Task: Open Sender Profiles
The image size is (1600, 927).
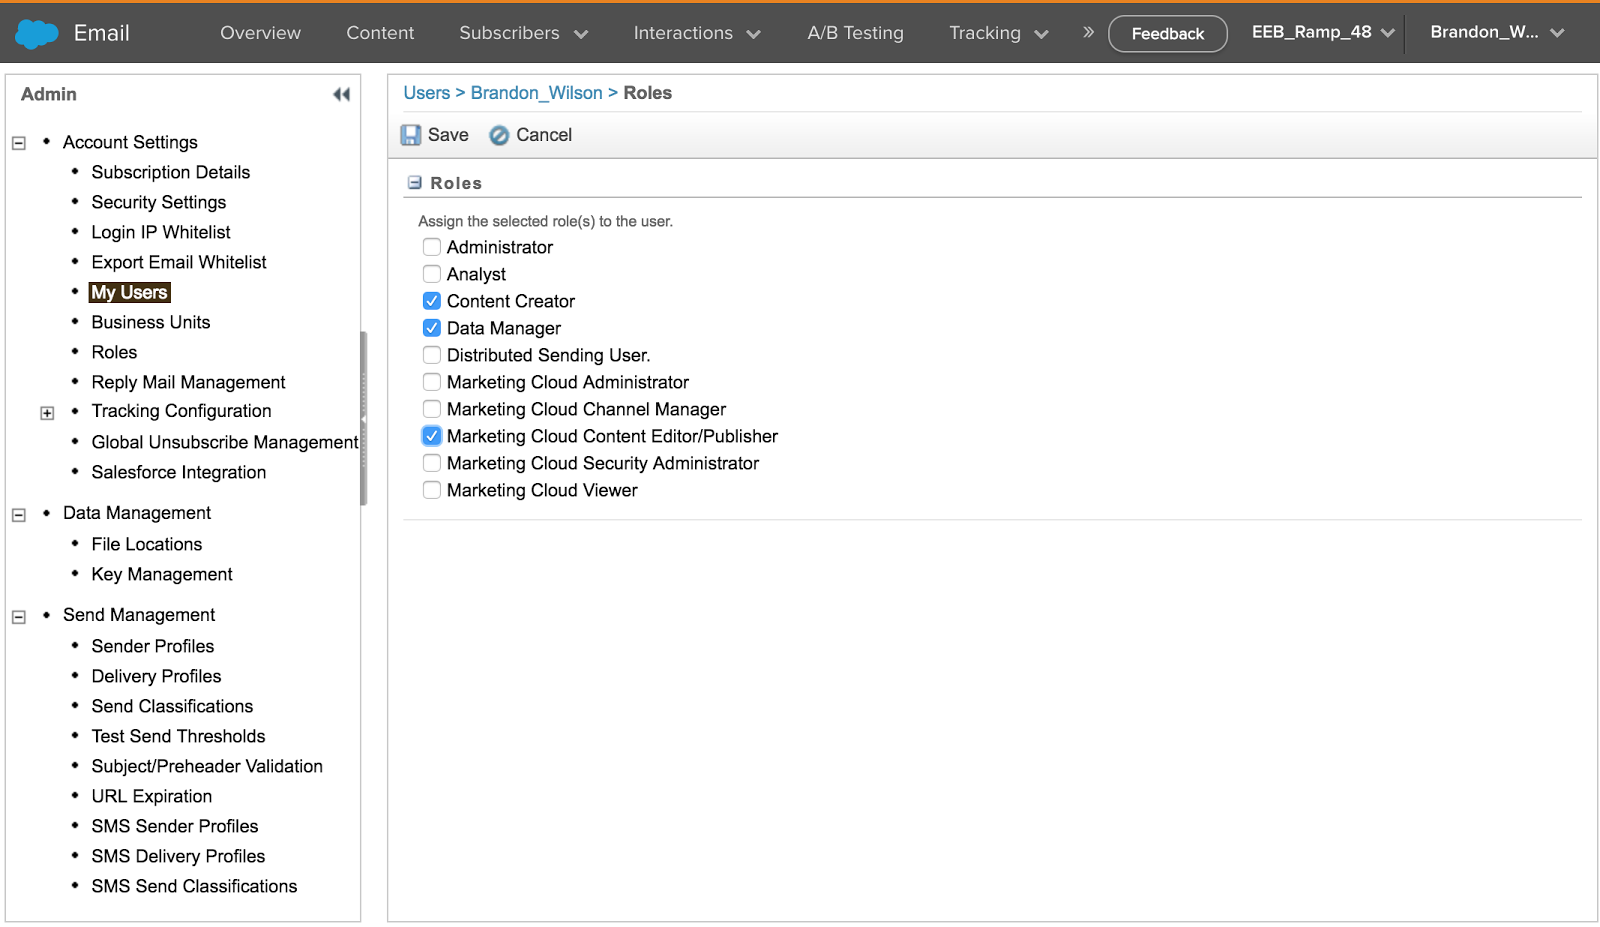Action: pyautogui.click(x=153, y=646)
